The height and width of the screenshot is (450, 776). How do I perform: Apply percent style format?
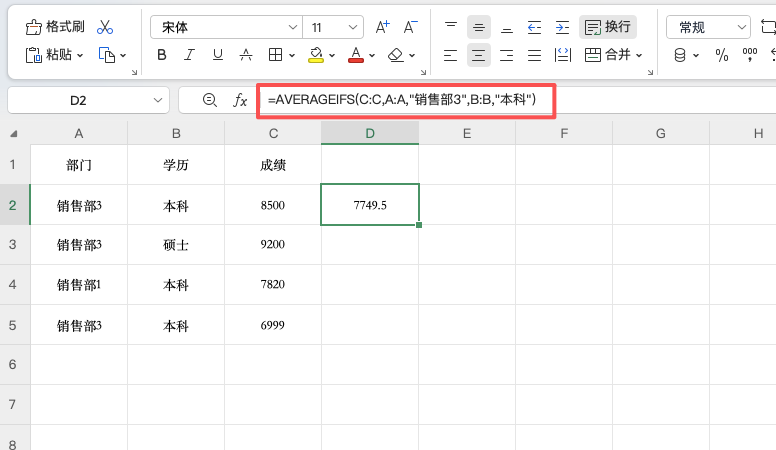click(x=722, y=55)
